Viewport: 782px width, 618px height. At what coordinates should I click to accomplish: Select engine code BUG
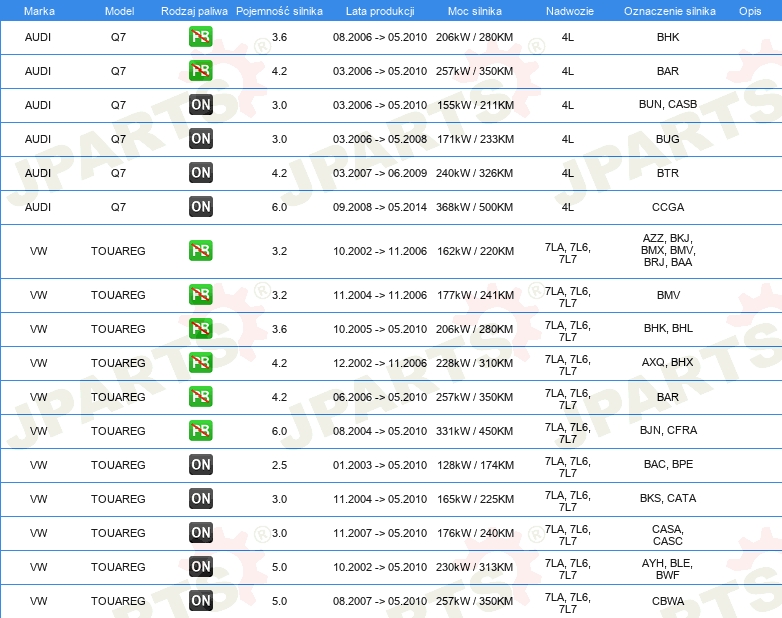tap(668, 139)
